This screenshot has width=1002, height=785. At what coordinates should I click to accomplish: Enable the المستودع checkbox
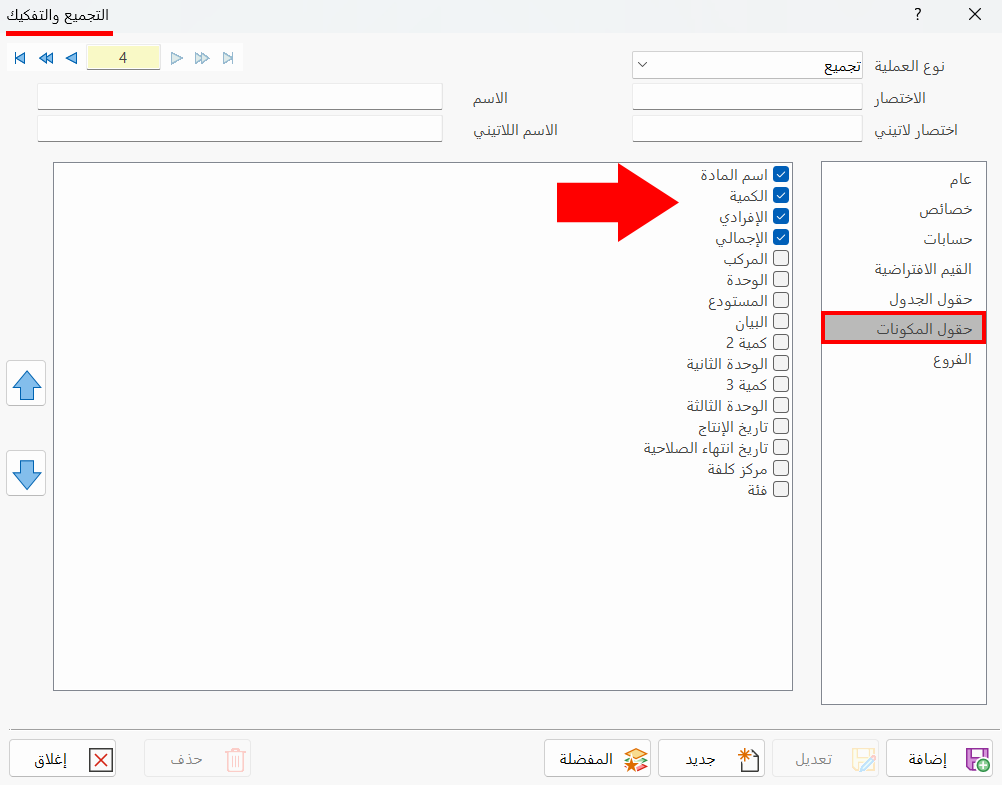781,300
